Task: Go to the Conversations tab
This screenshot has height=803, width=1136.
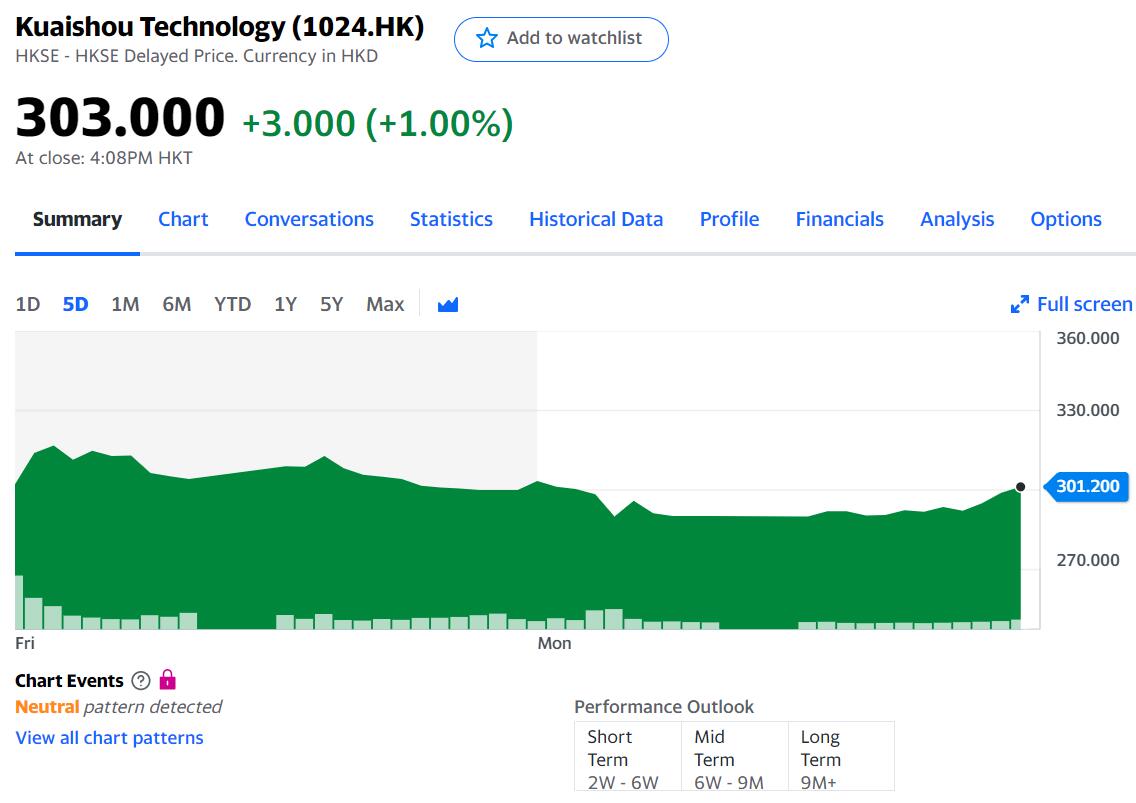Action: coord(309,219)
